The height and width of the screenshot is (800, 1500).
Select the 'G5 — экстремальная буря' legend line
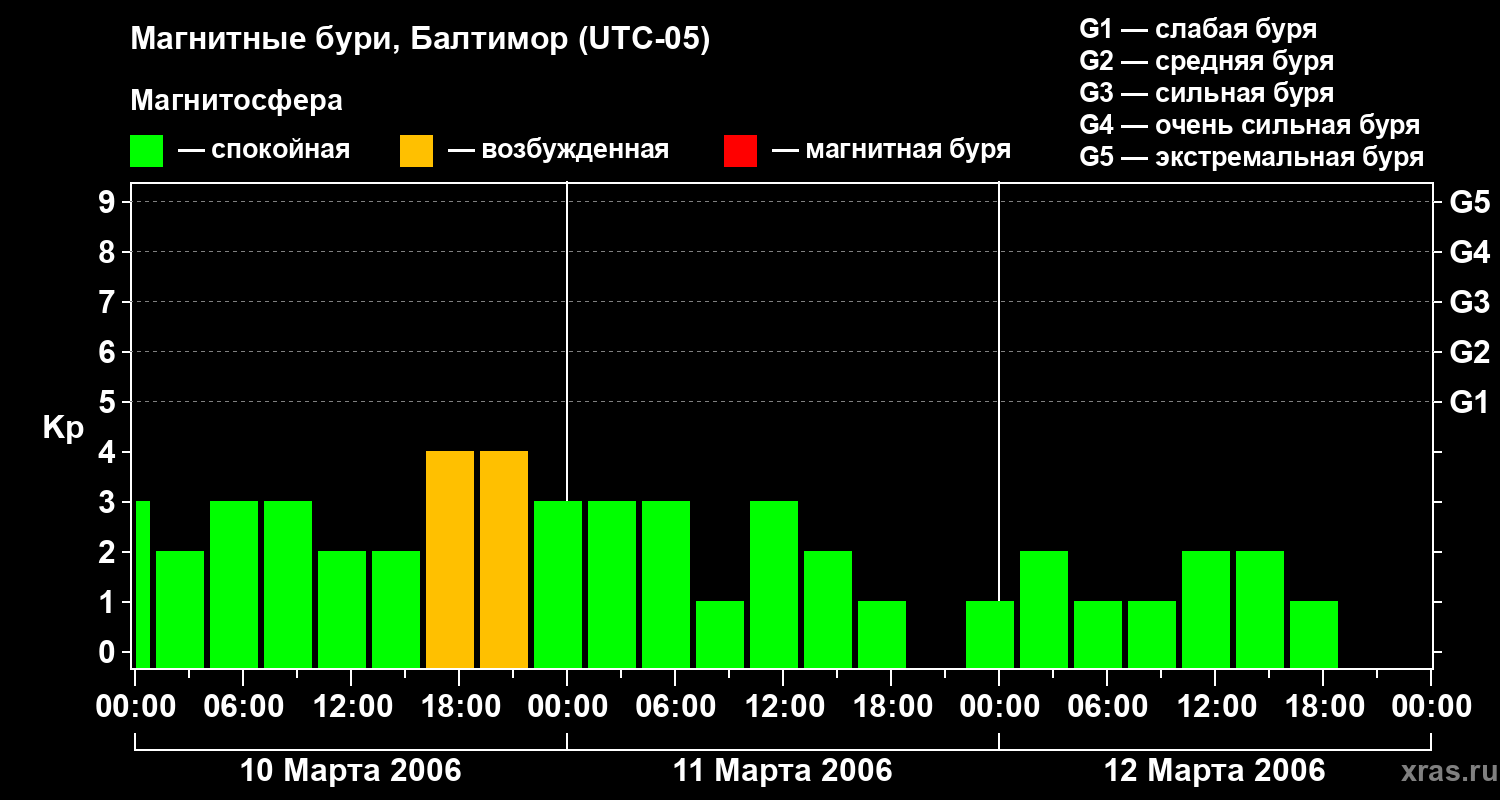click(1252, 157)
